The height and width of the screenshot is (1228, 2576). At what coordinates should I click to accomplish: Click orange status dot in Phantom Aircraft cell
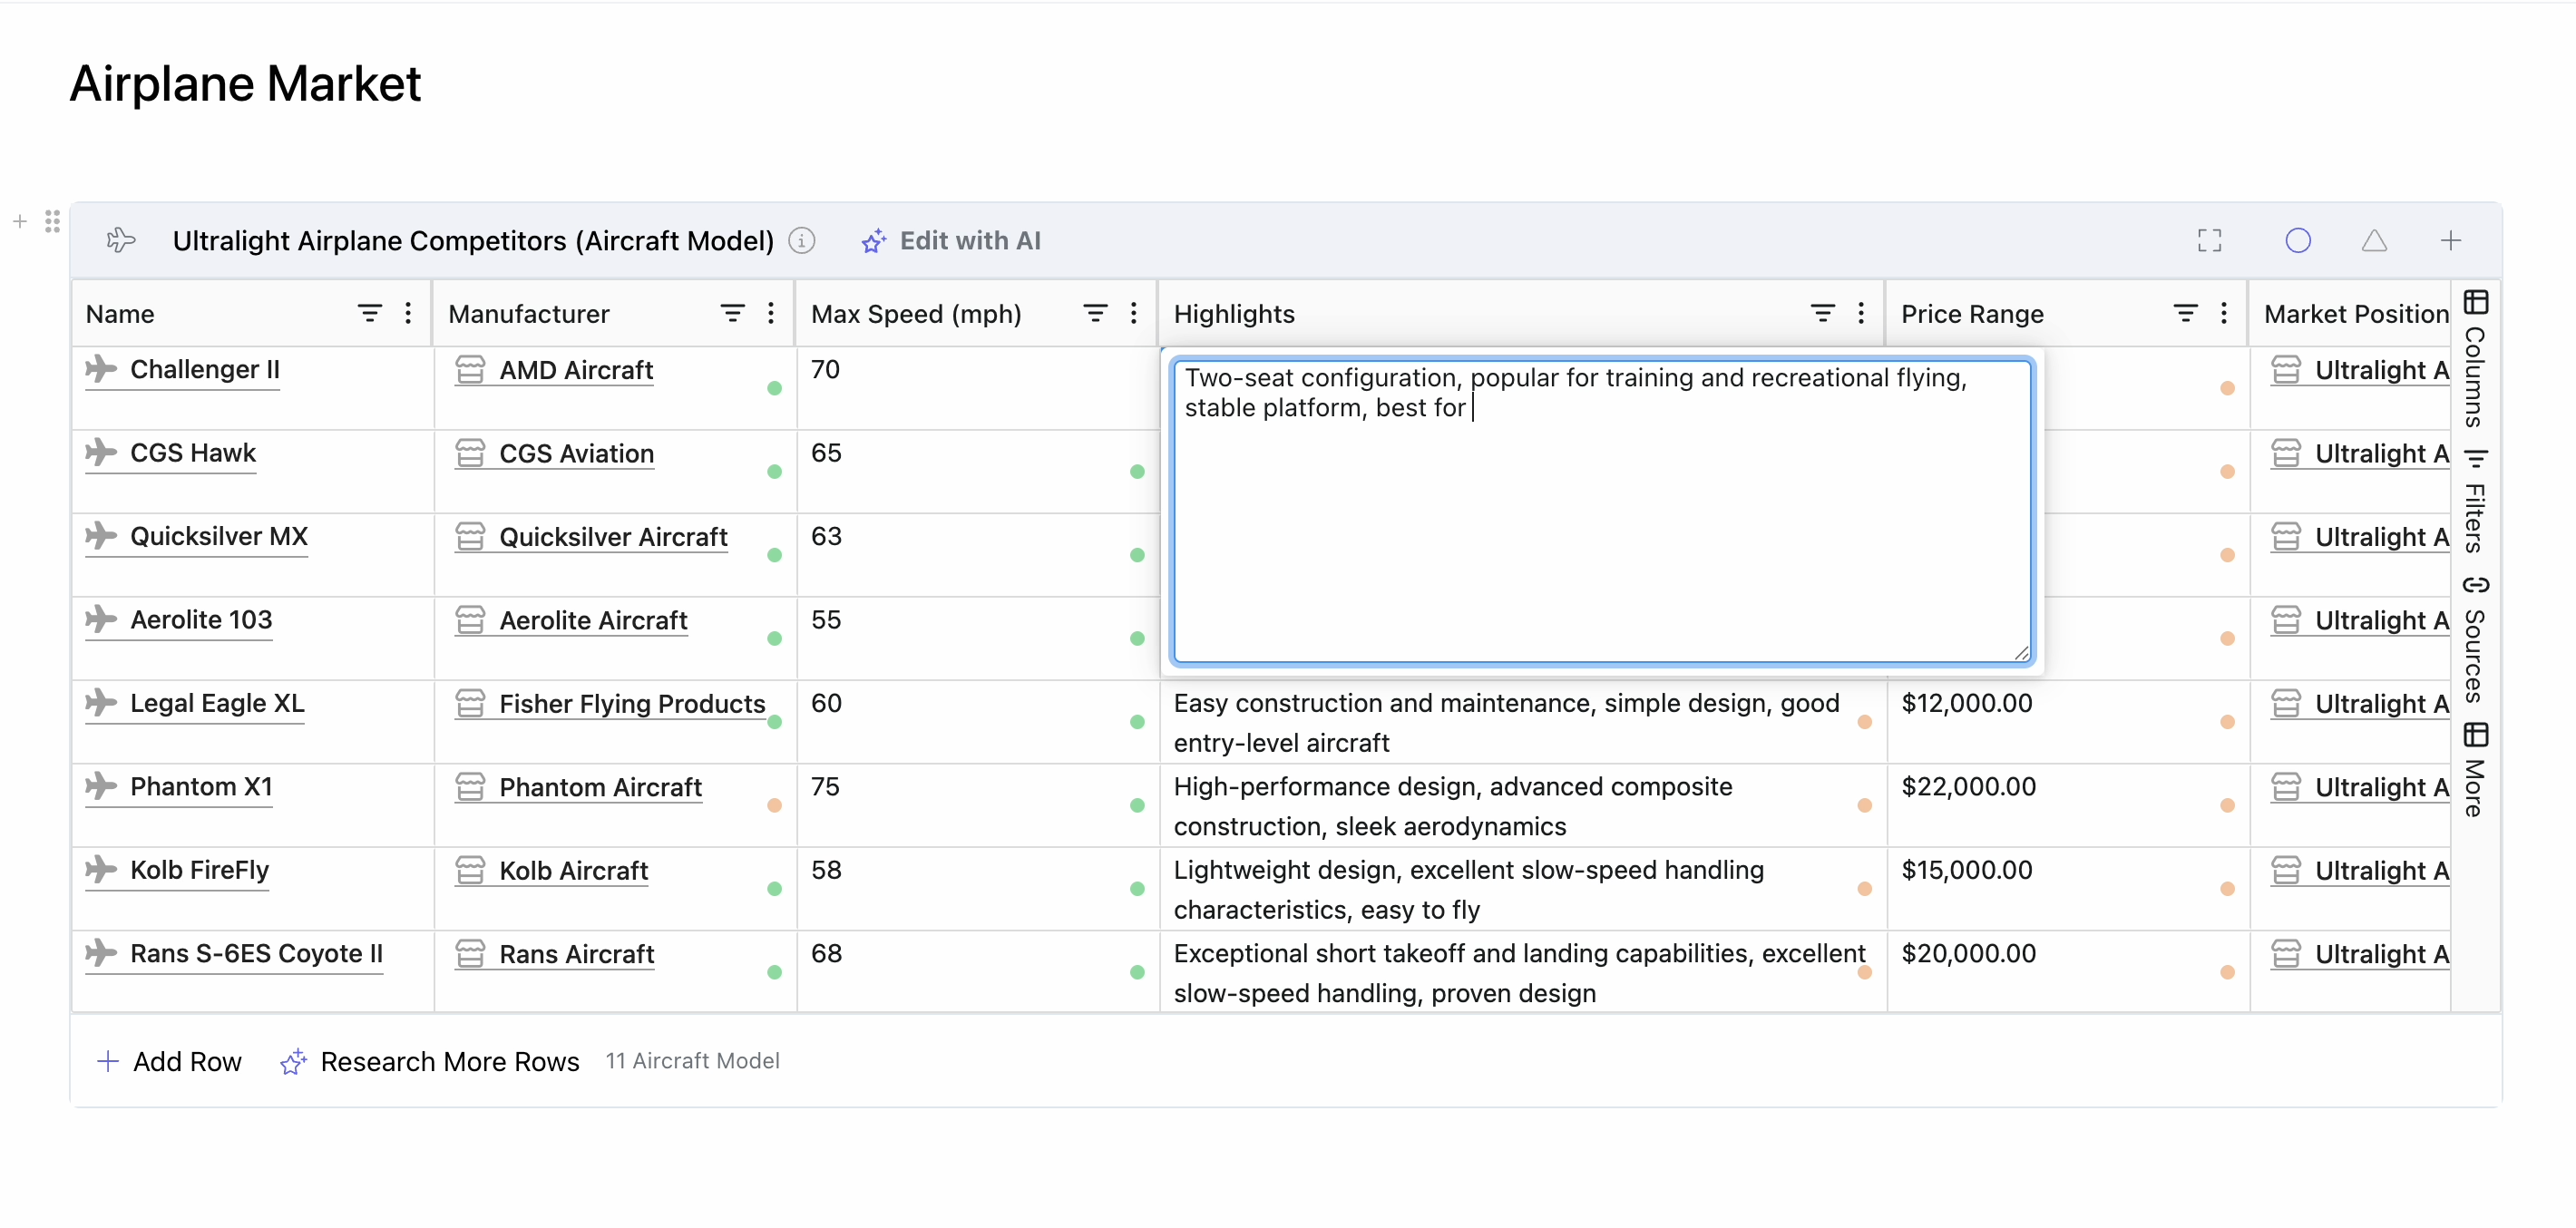tap(774, 805)
